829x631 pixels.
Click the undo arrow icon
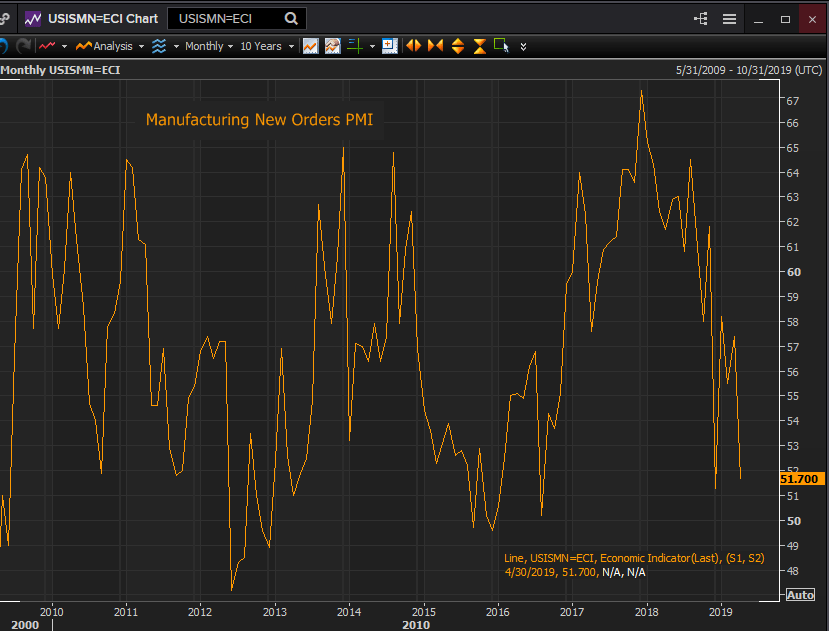pos(3,47)
